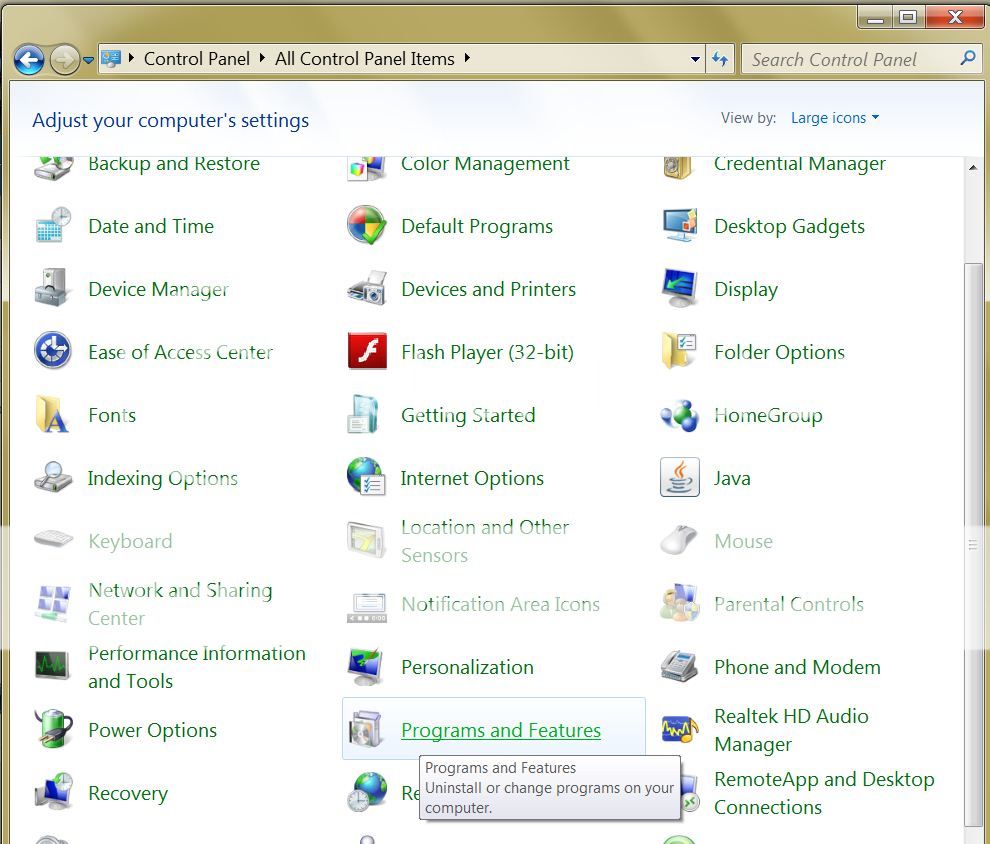The width and height of the screenshot is (990, 844).
Task: Open the Desktop Gadgets icon
Action: (x=679, y=225)
